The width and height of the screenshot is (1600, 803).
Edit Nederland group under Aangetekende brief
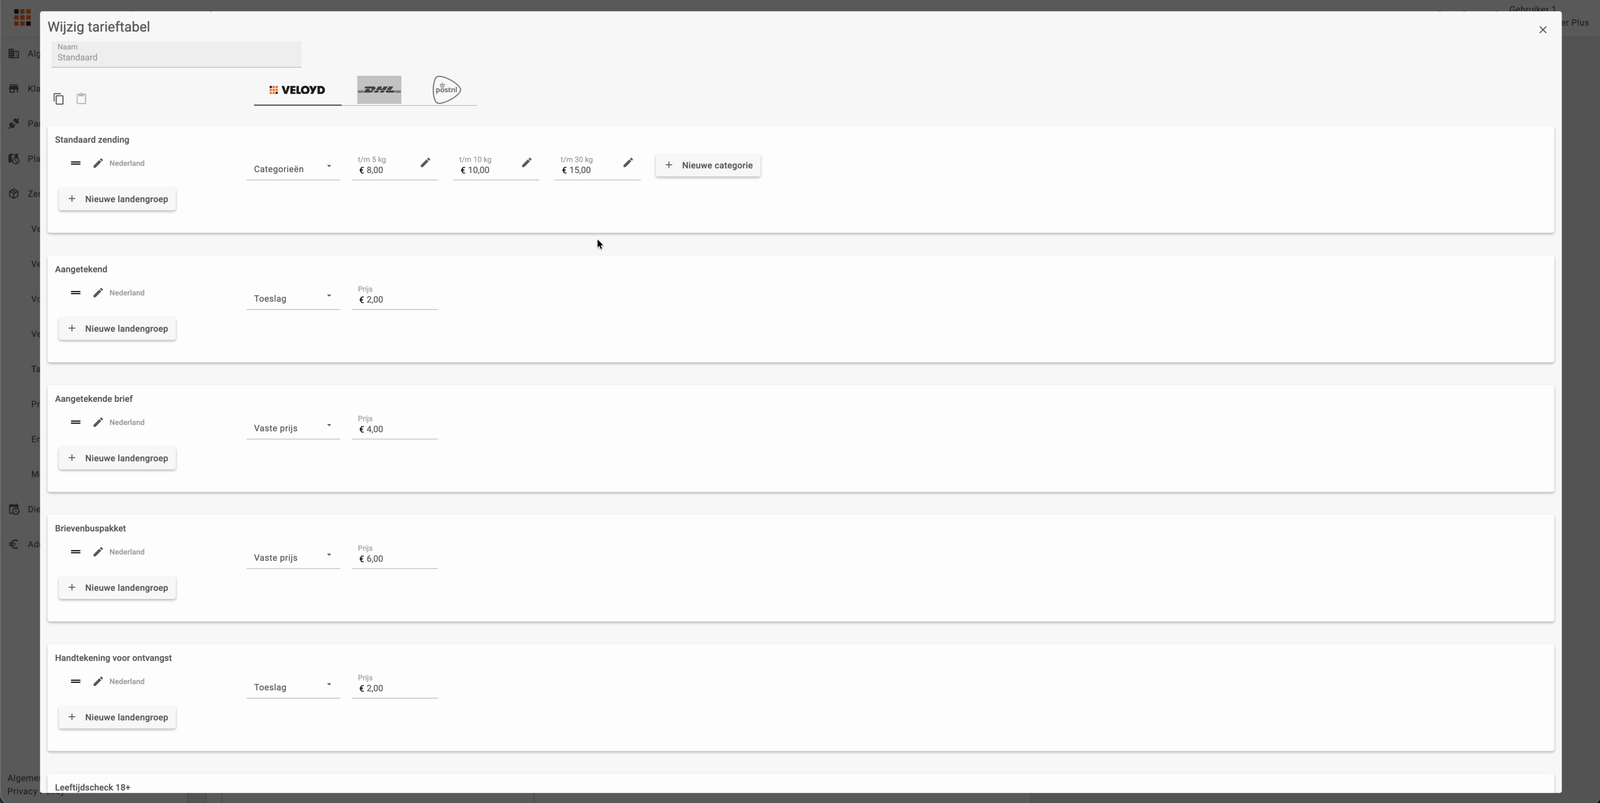pos(98,422)
